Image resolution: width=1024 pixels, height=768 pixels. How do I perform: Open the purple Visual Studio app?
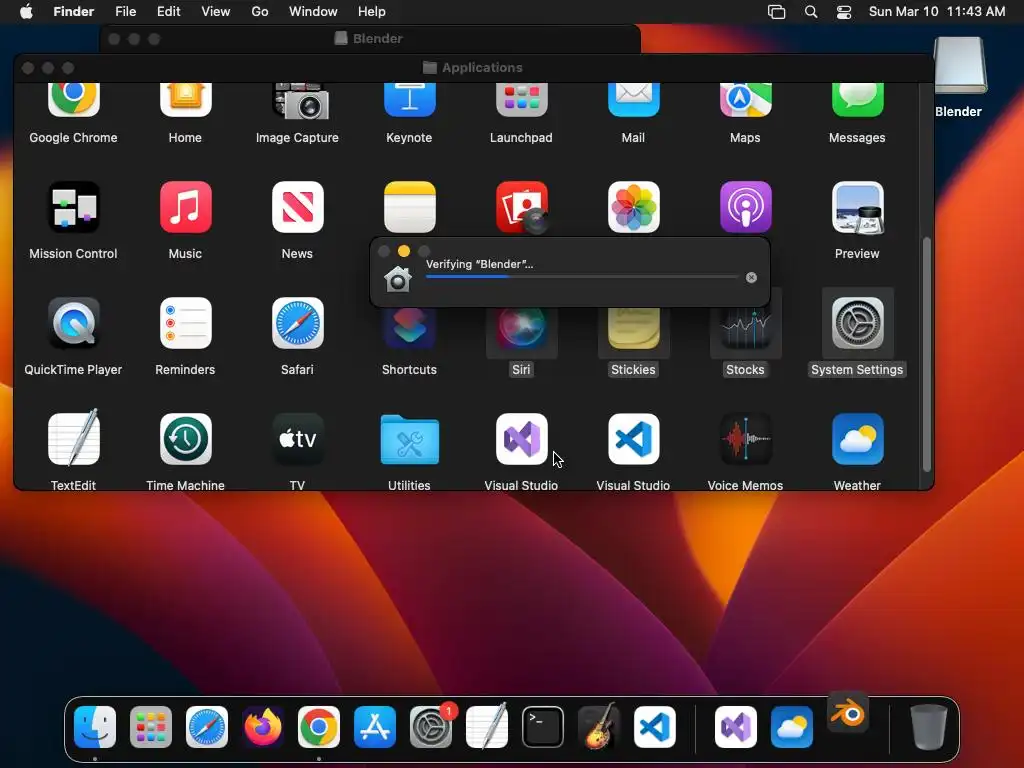coord(521,439)
